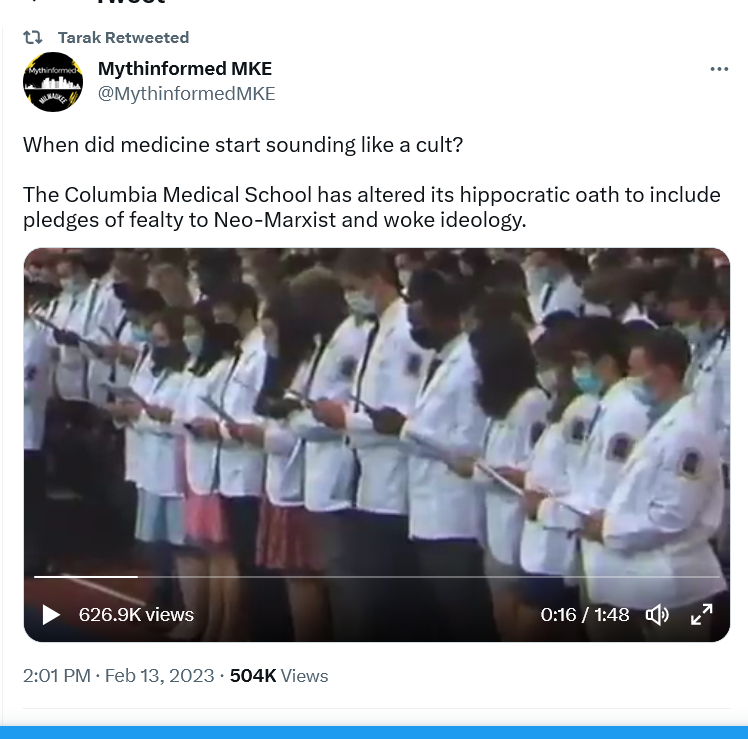
Task: Click the Mythinformed MKE display name
Action: pos(185,69)
